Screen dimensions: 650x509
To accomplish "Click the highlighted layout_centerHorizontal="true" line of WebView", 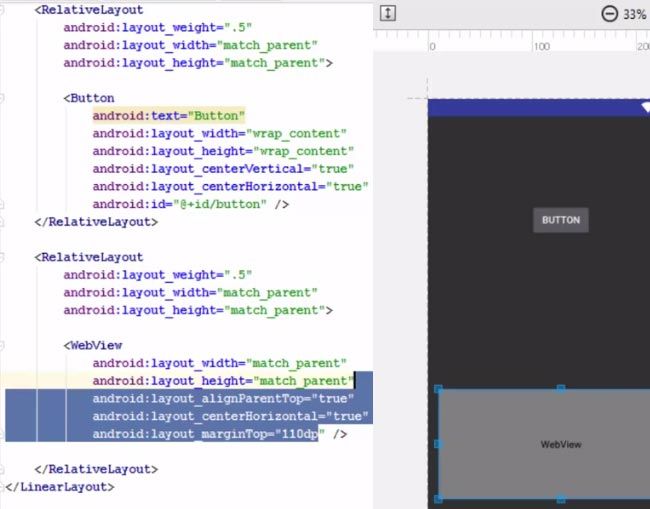I will (x=230, y=416).
